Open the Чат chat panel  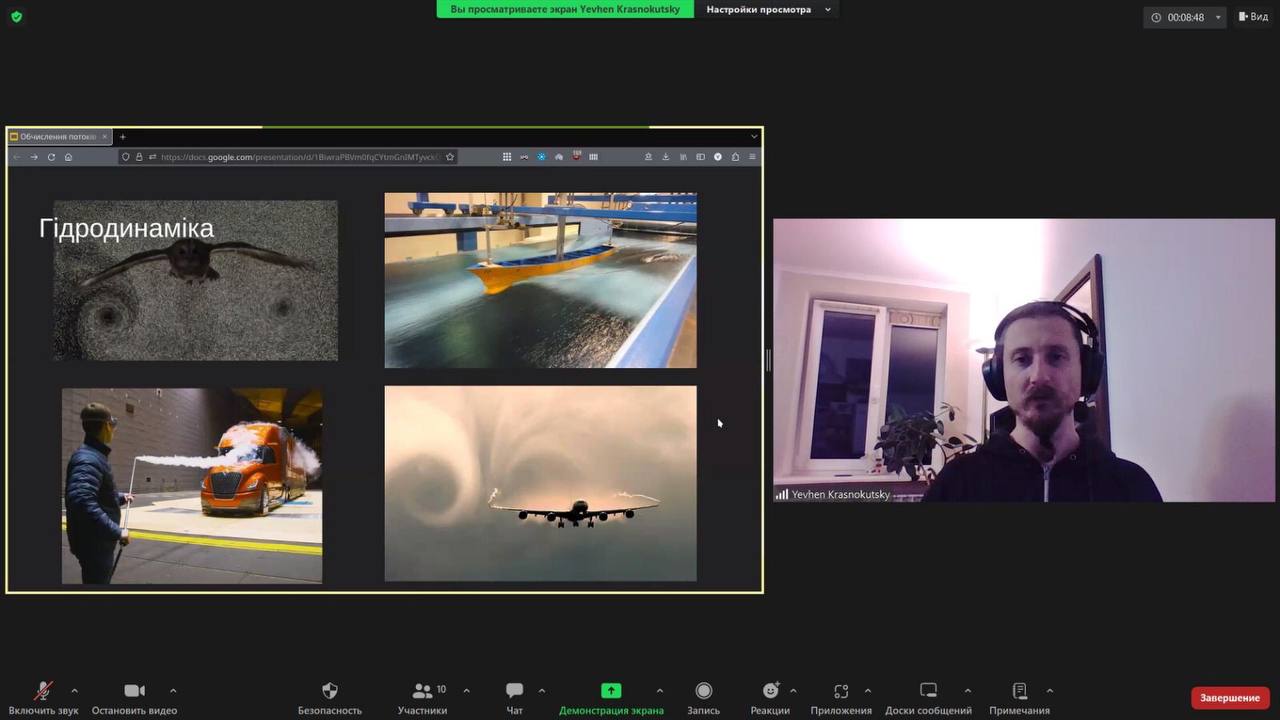click(x=514, y=691)
